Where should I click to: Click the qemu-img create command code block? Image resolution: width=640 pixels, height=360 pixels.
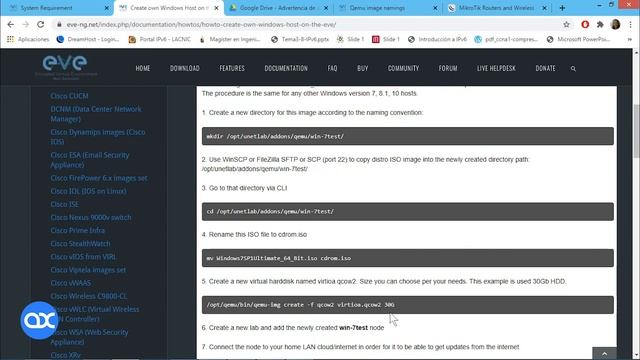407,304
